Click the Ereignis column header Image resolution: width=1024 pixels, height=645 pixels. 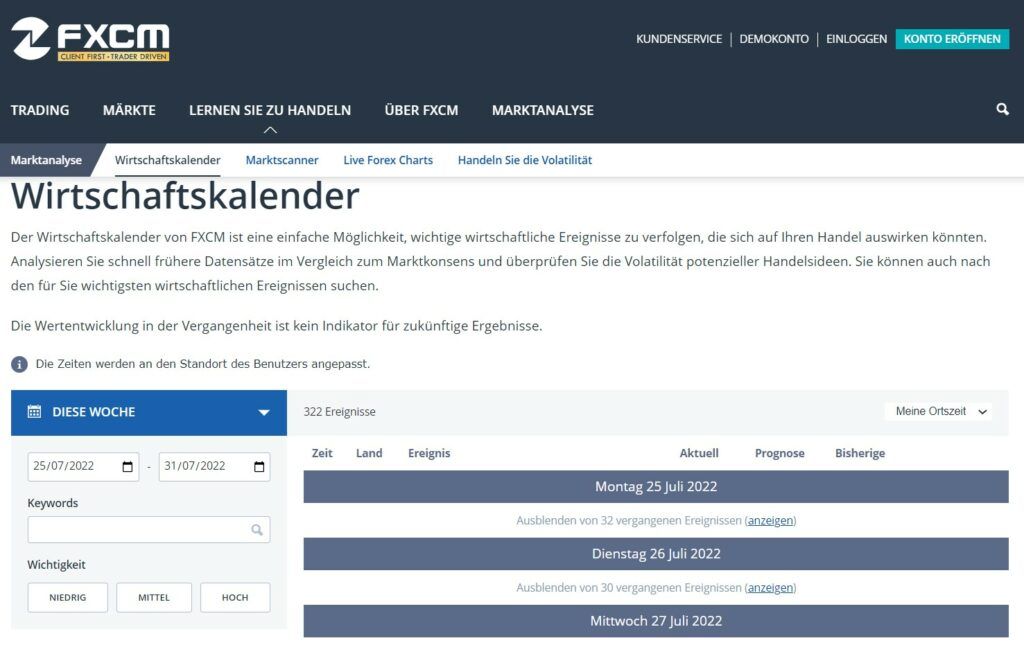coord(429,453)
